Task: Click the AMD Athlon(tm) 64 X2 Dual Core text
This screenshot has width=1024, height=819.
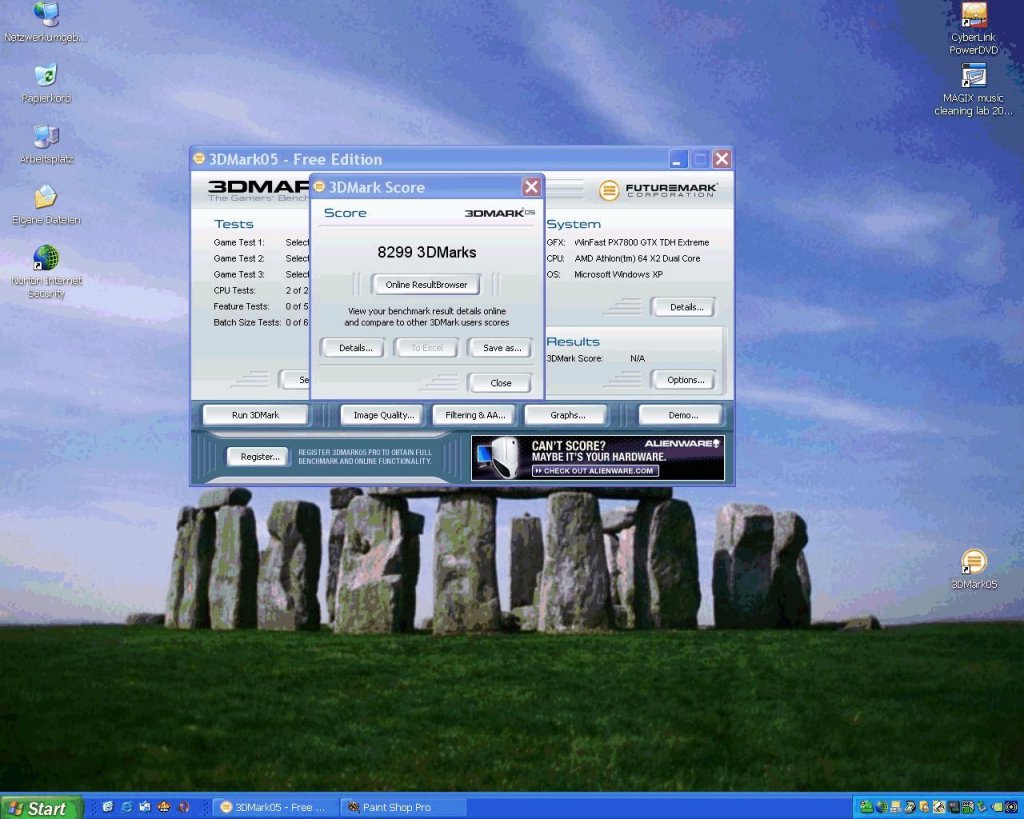Action: point(637,259)
